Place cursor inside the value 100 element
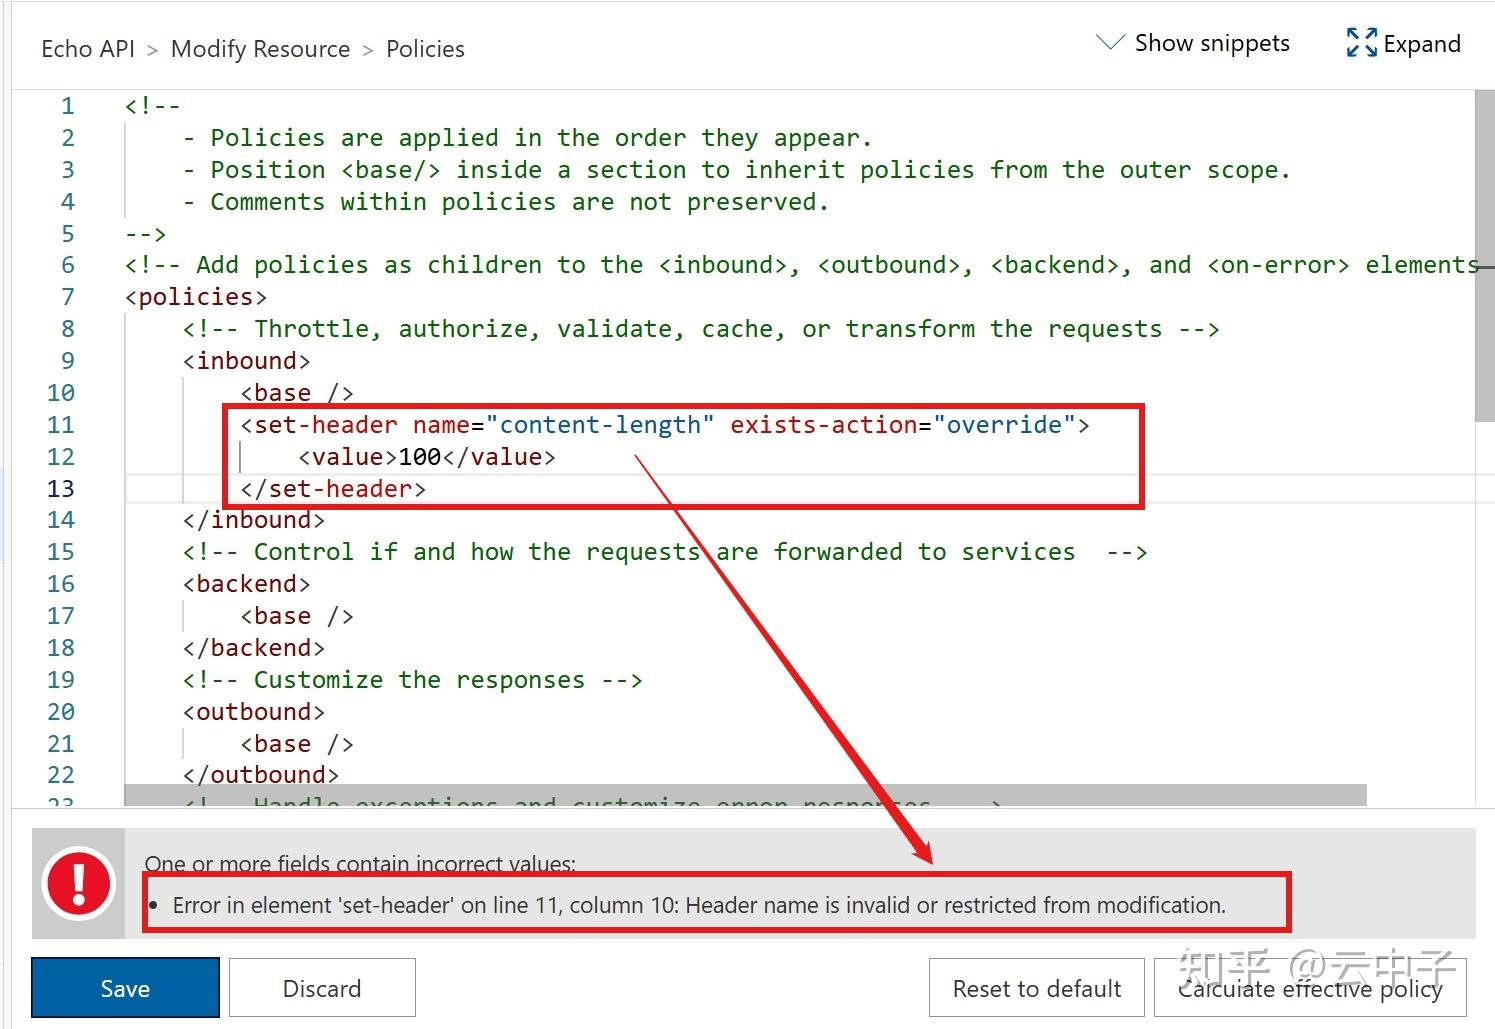The image size is (1495, 1029). tap(418, 456)
